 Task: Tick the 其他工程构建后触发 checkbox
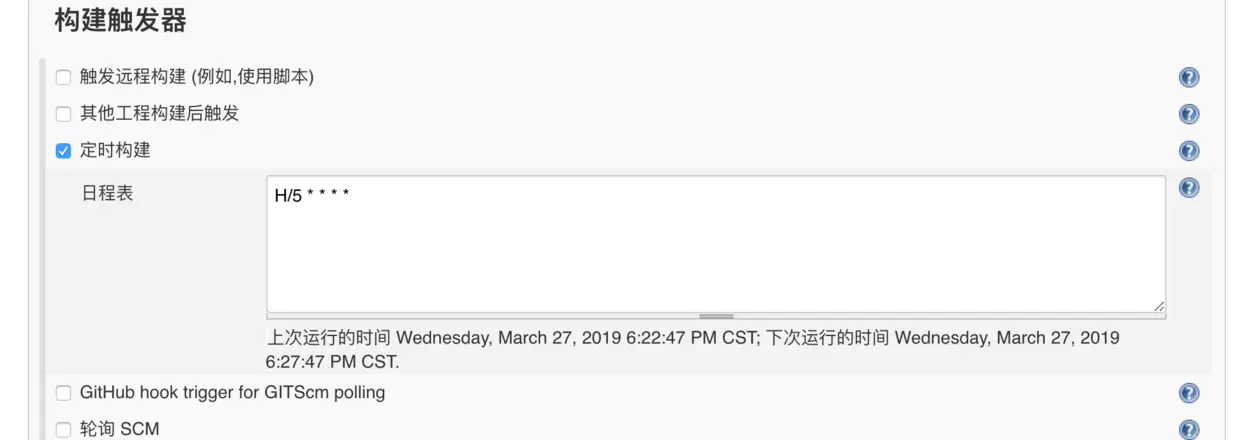pos(63,114)
